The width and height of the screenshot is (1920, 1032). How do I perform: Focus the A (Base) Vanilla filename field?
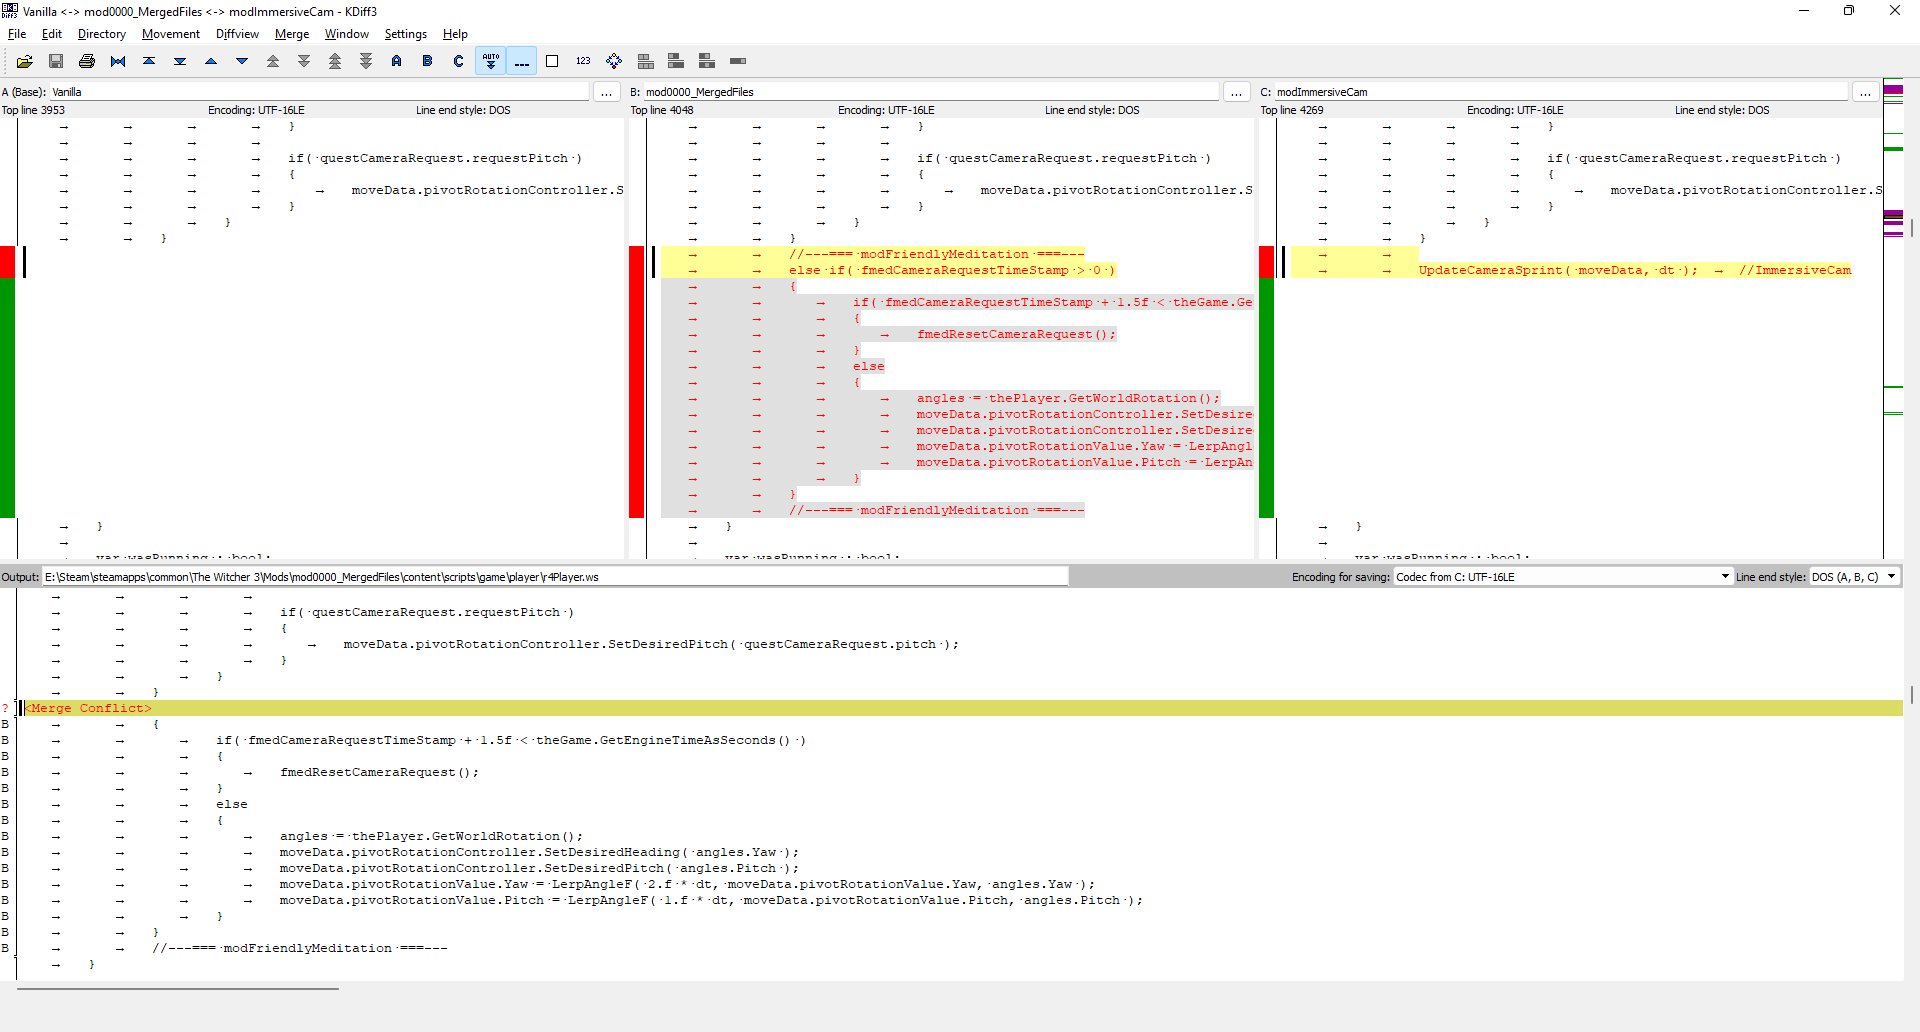tap(319, 92)
